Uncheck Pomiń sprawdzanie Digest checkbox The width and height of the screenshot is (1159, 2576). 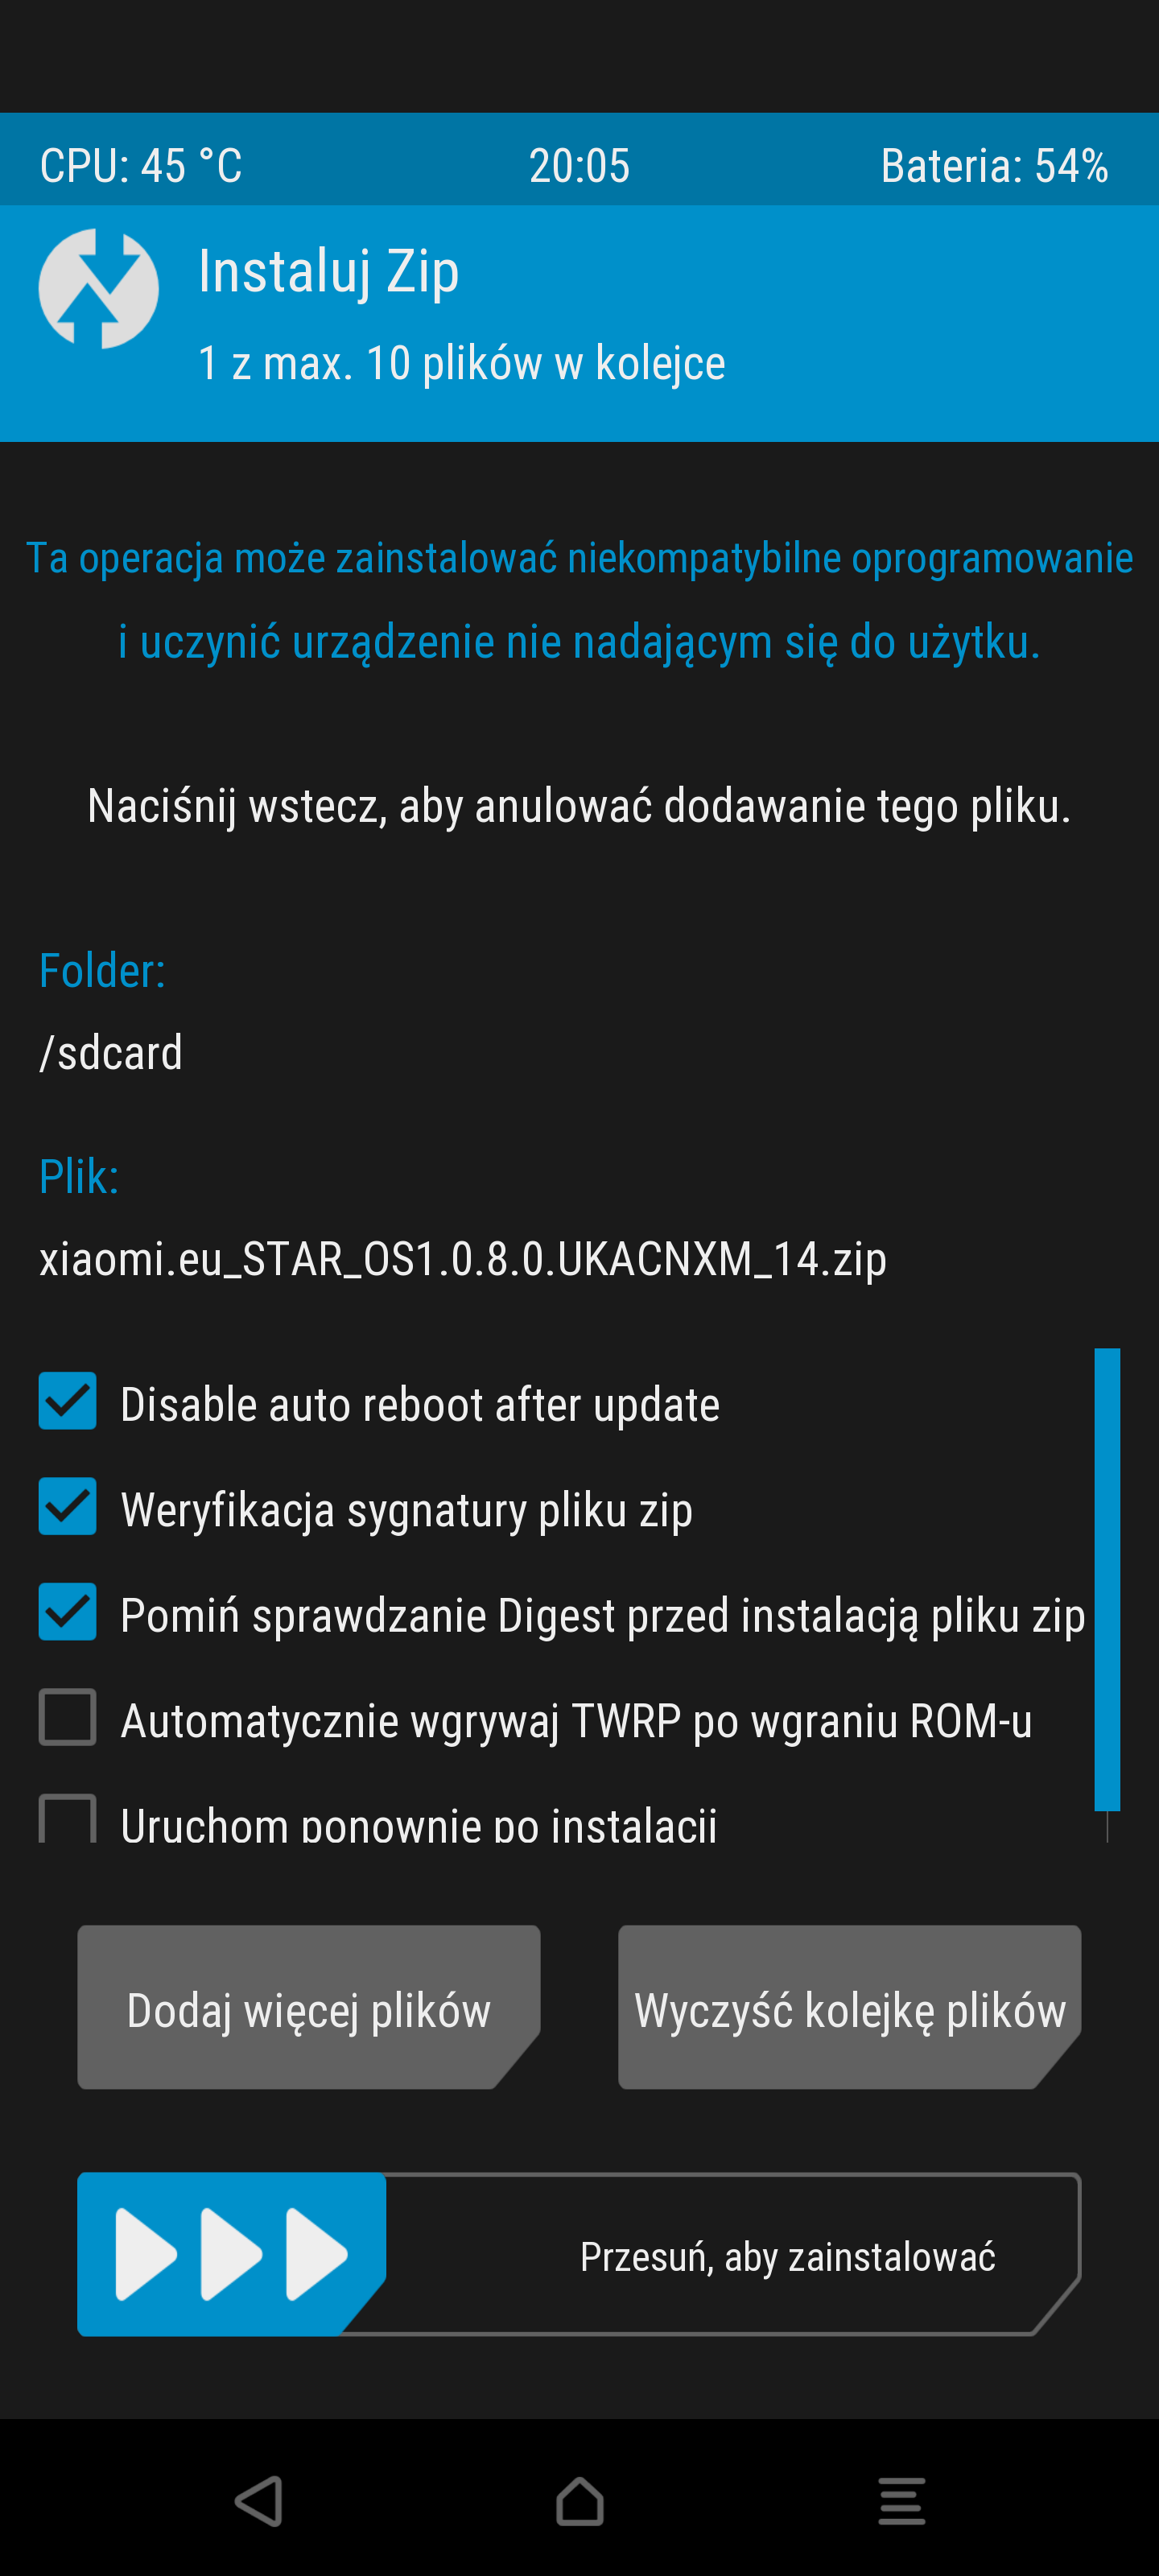point(67,1612)
